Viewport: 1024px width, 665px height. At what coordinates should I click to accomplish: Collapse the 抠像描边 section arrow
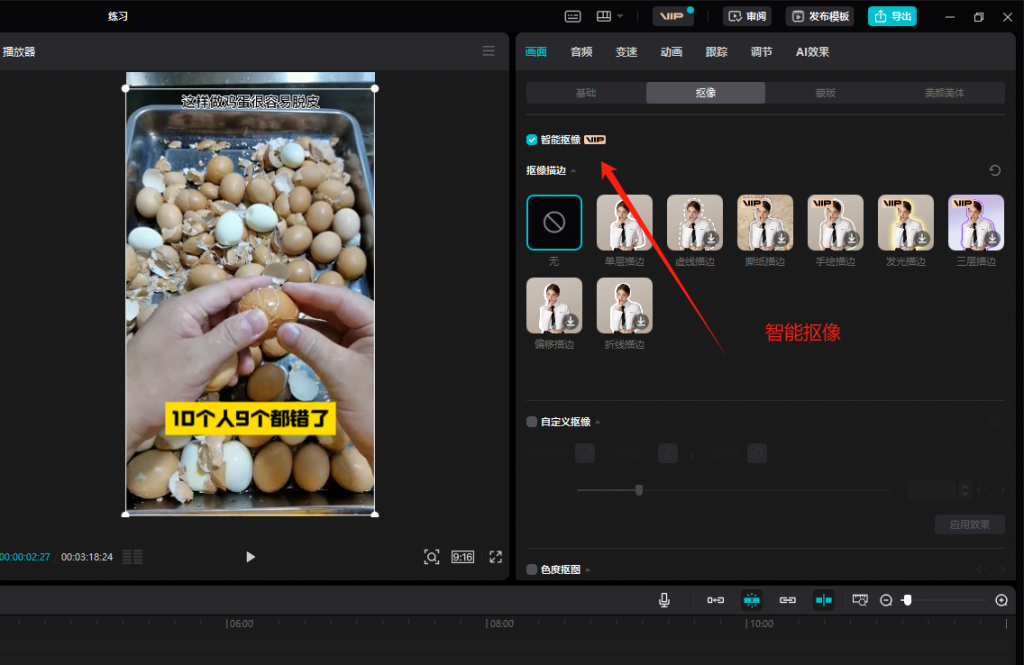(x=574, y=171)
